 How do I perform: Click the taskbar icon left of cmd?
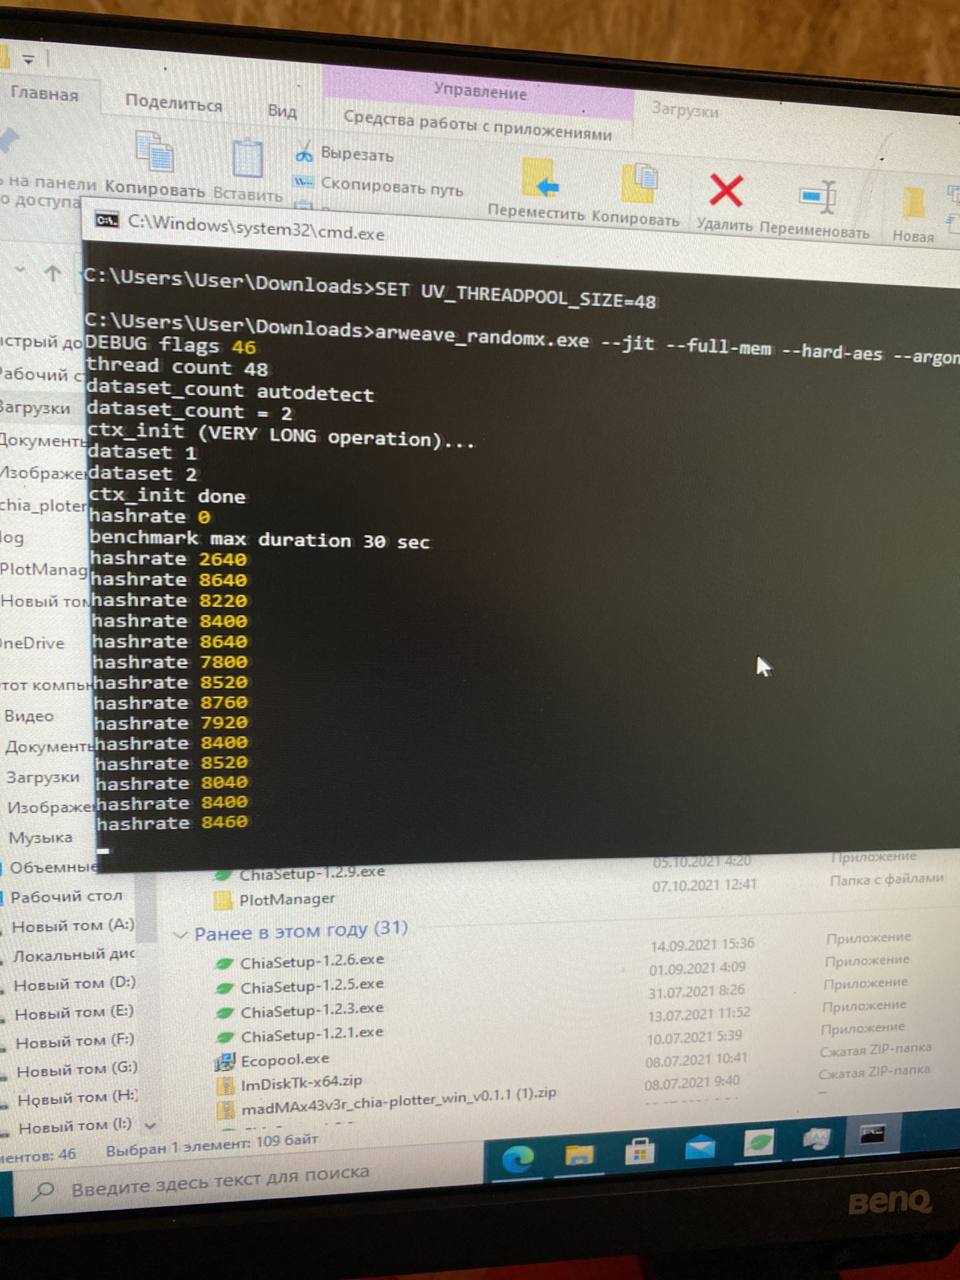[x=816, y=1139]
